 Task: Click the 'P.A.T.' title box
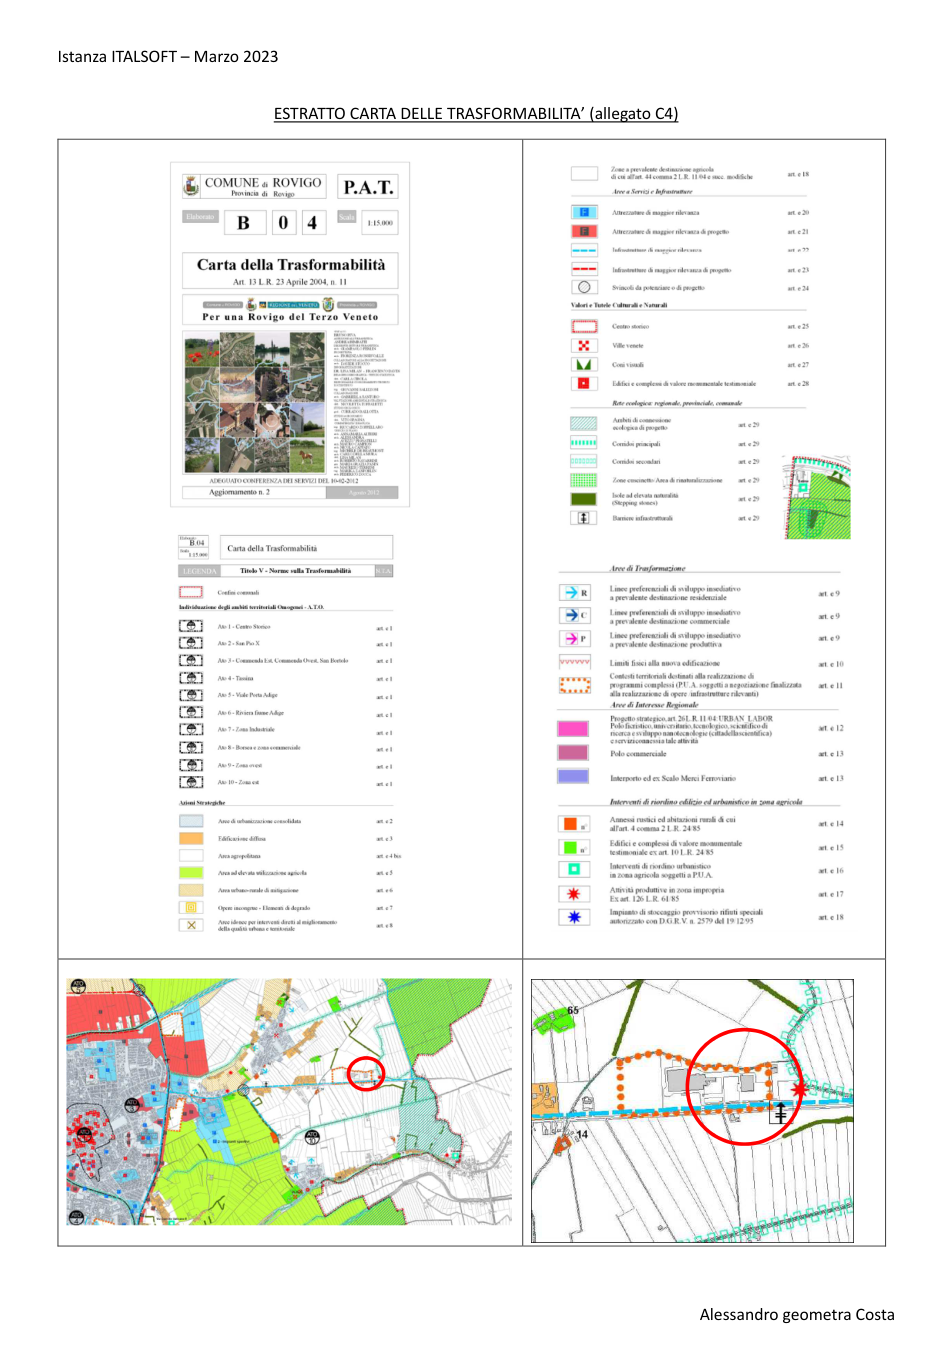click(x=368, y=187)
